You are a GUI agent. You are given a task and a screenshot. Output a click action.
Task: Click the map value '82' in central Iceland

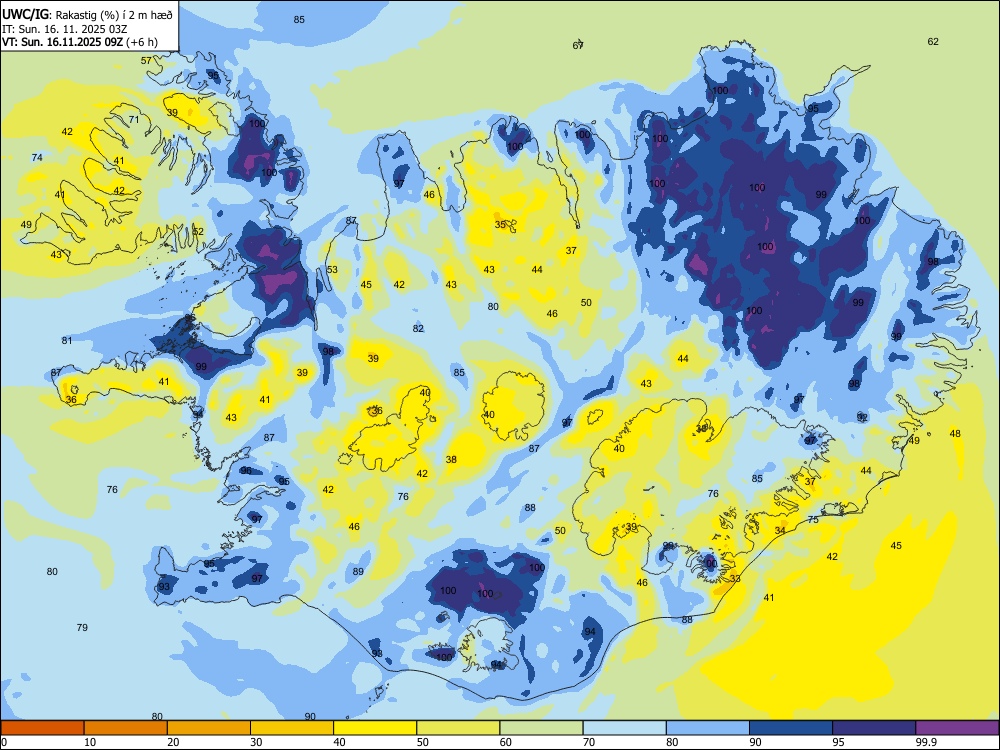418,328
